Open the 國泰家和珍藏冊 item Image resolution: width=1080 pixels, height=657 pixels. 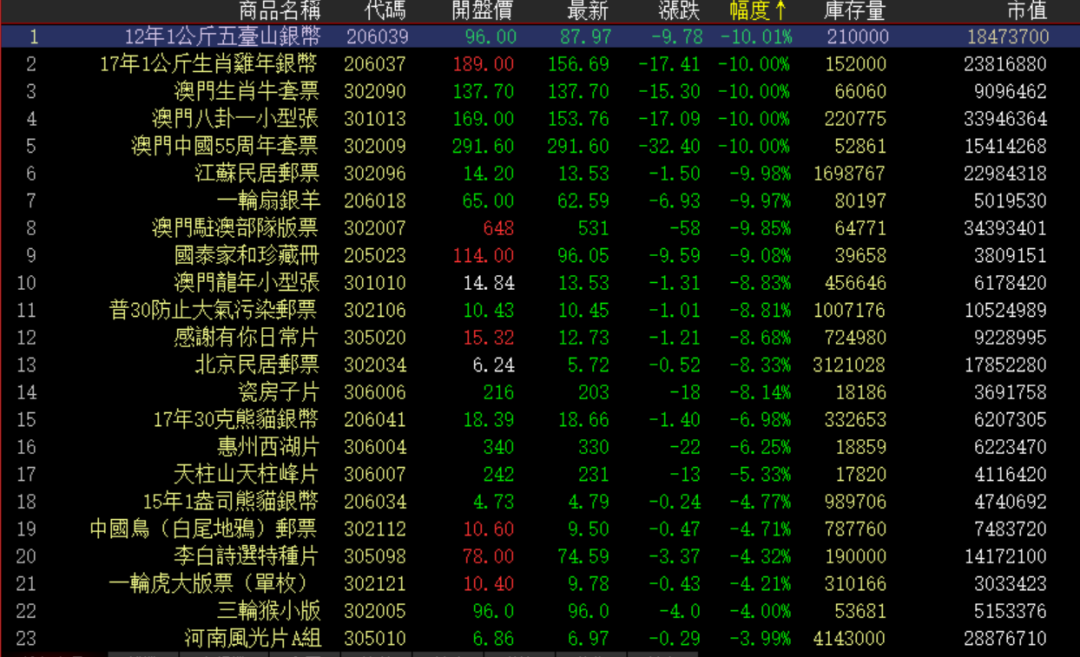[x=246, y=255]
